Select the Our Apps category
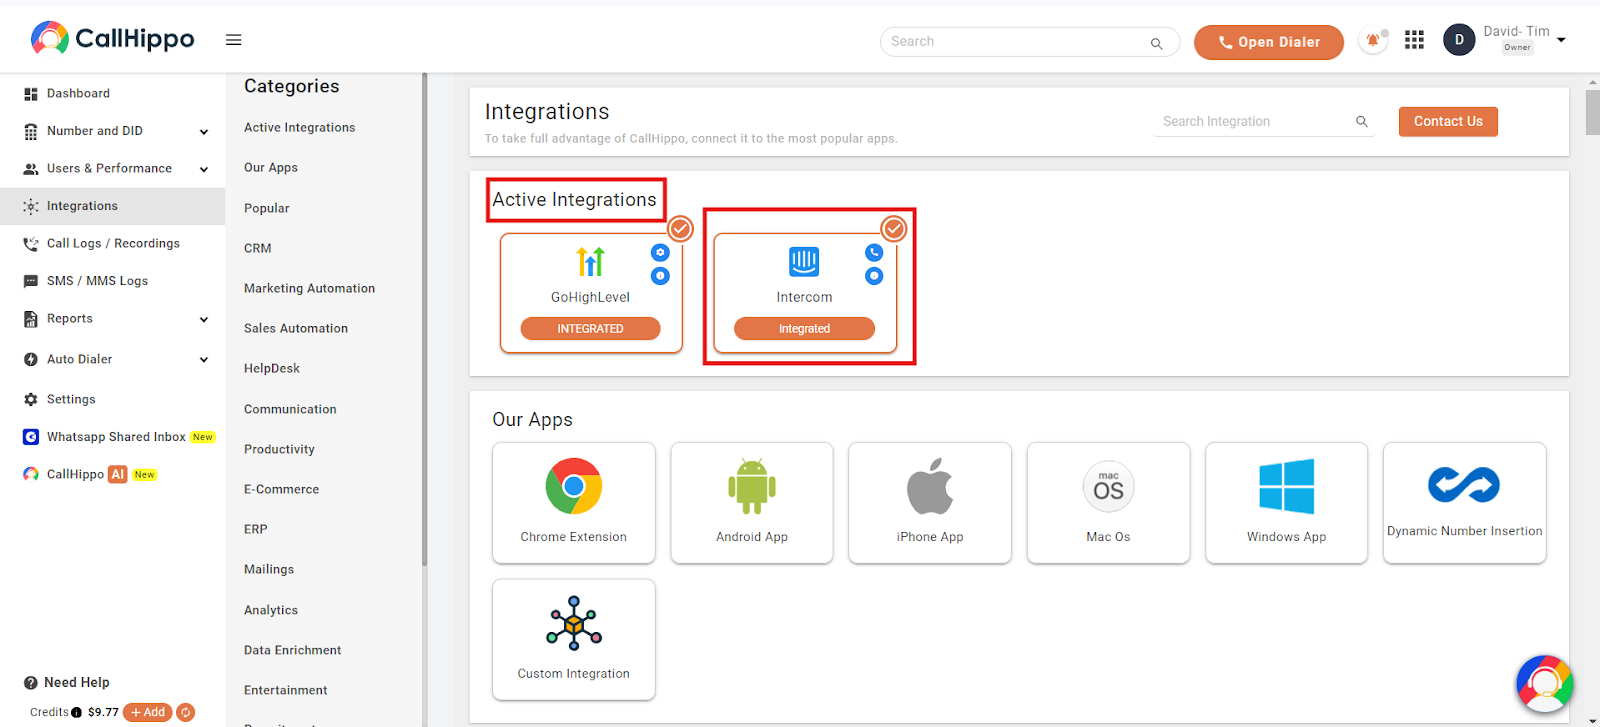 tap(271, 168)
